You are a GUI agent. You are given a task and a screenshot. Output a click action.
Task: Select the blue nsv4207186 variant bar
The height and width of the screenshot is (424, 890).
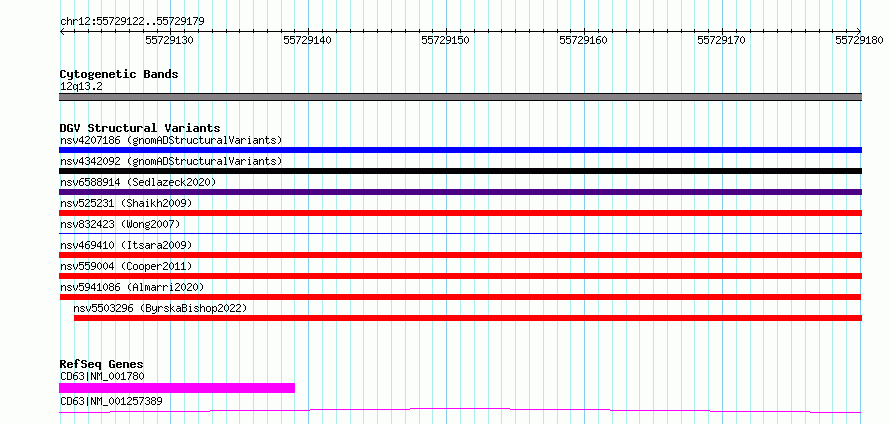[460, 150]
